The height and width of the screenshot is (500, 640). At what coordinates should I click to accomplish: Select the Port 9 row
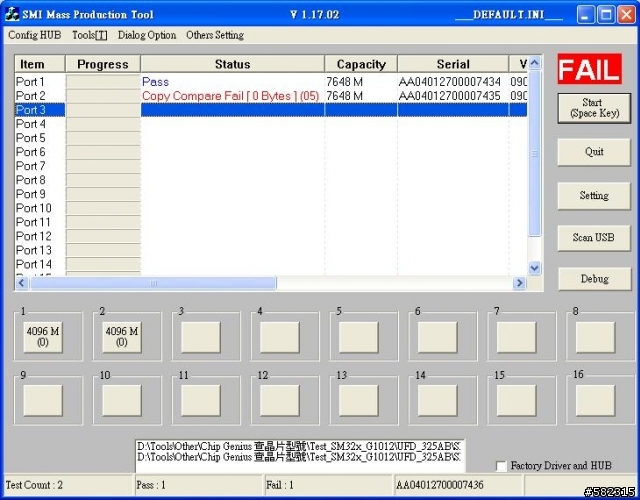coord(271,194)
